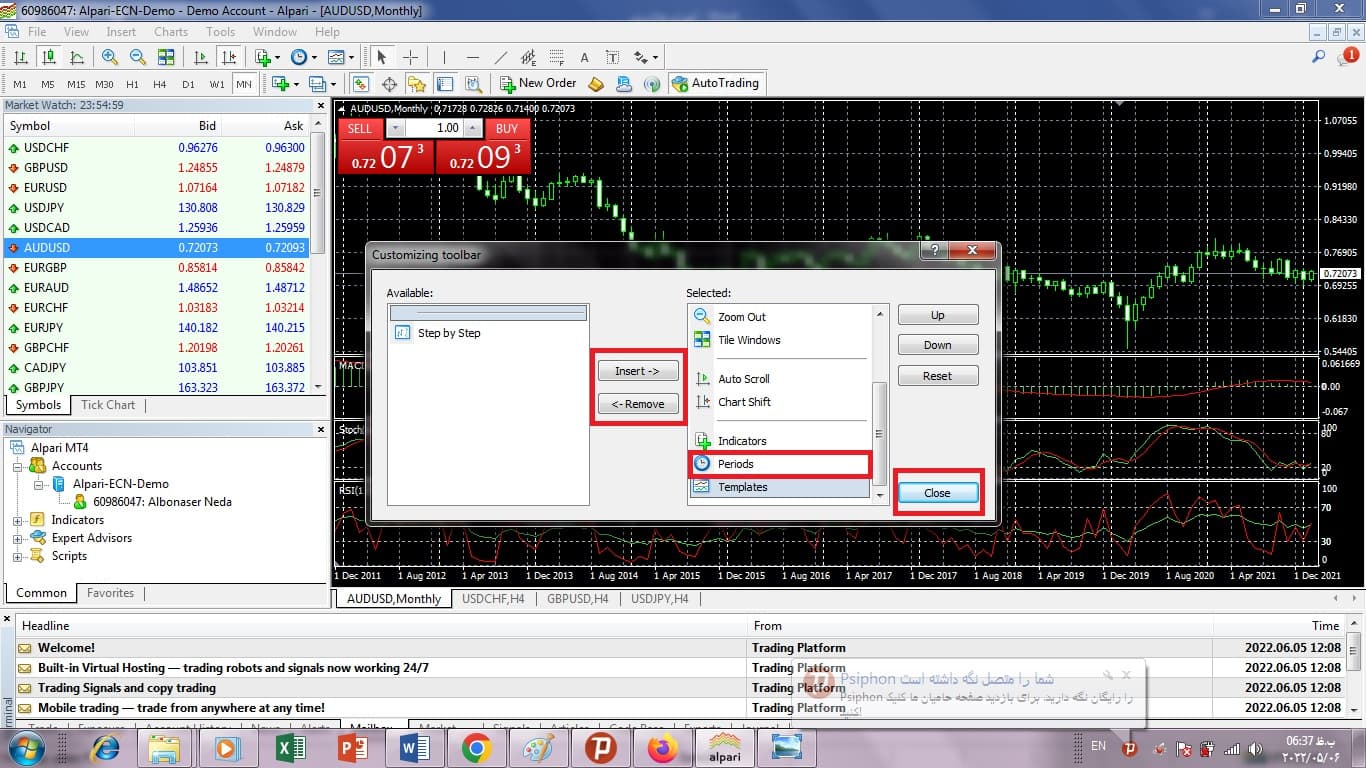Open the Profiles dropdown arrow
This screenshot has width=1366, height=768.
pos(333,84)
